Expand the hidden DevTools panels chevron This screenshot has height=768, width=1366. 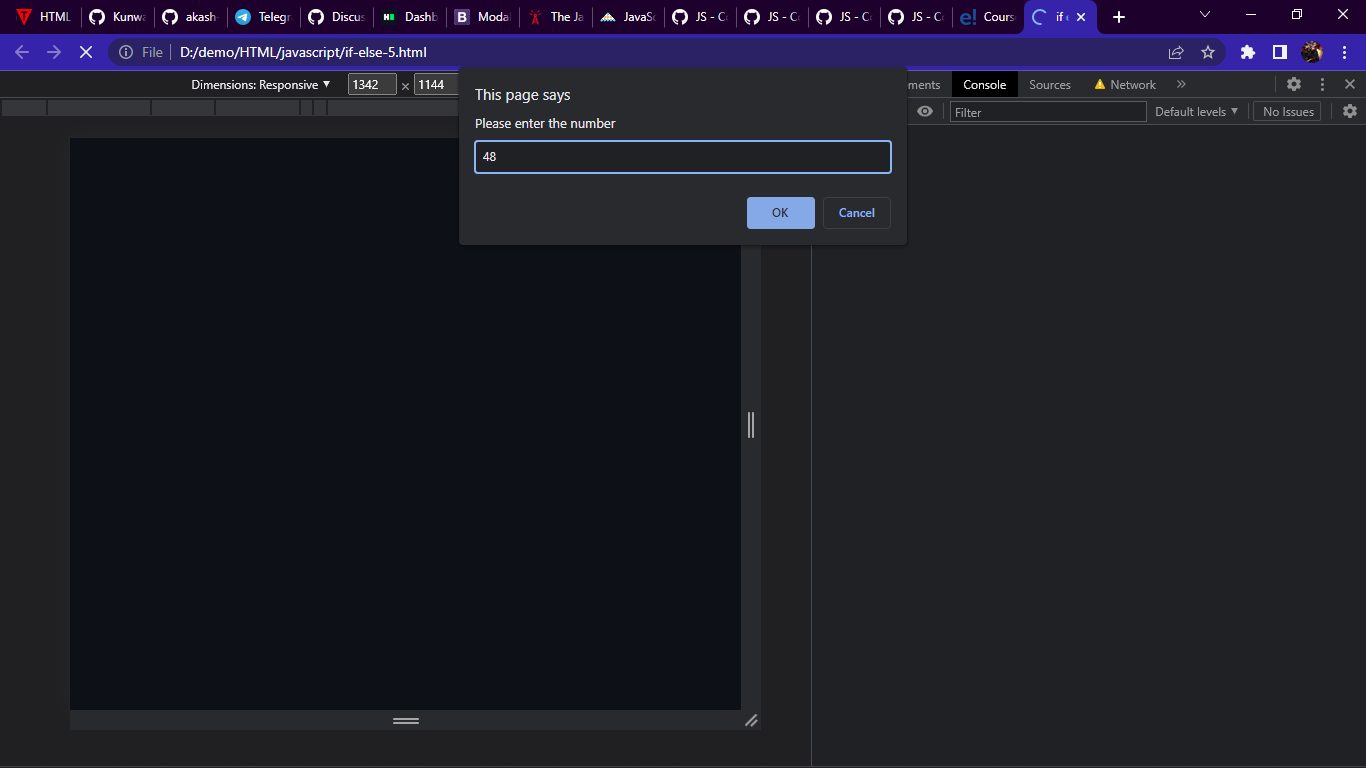click(1181, 84)
